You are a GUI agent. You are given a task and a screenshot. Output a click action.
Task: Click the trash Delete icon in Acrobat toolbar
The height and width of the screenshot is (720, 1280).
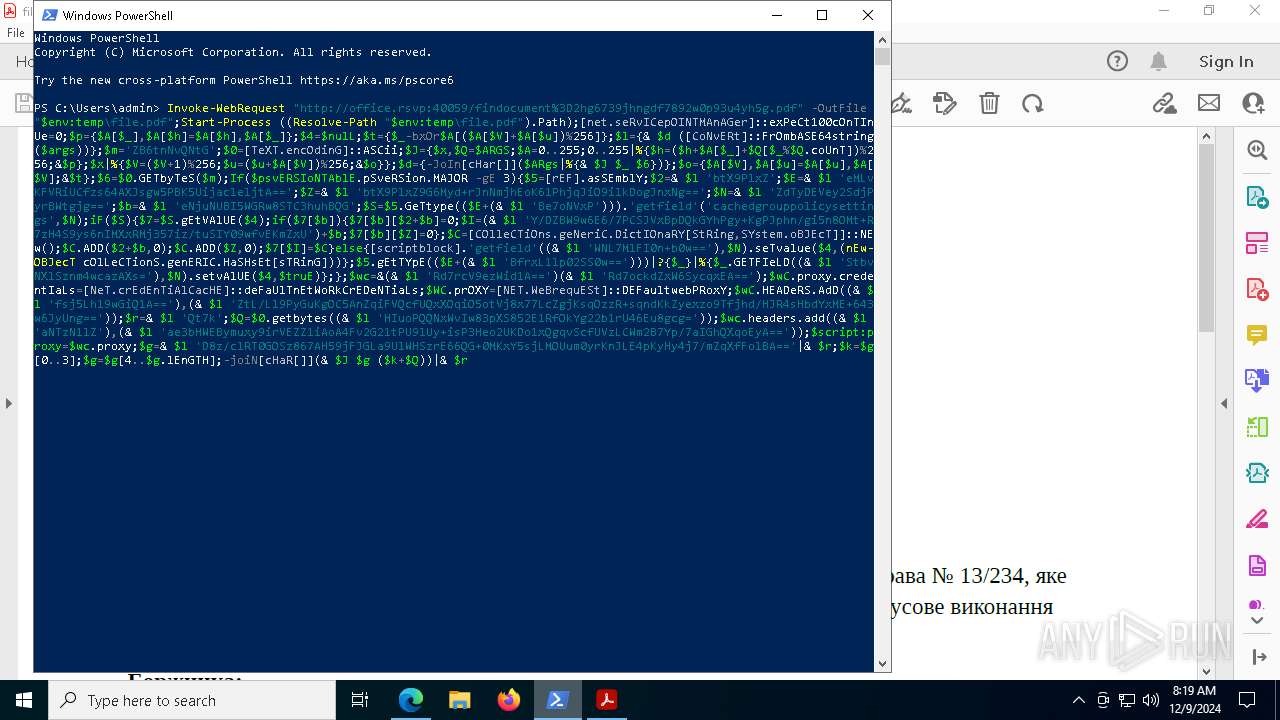[989, 103]
